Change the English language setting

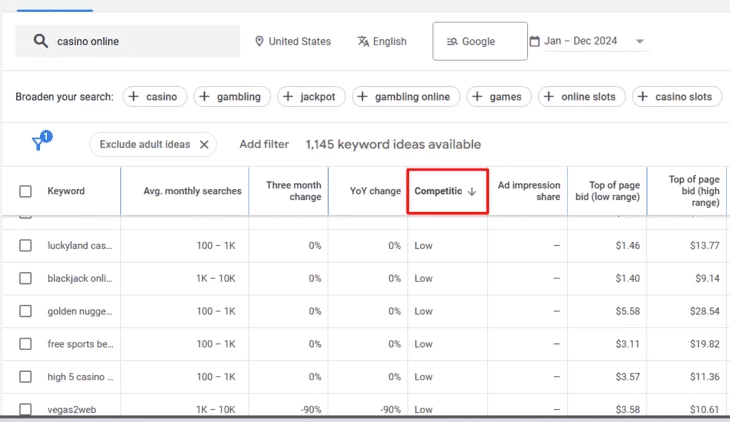click(x=382, y=41)
